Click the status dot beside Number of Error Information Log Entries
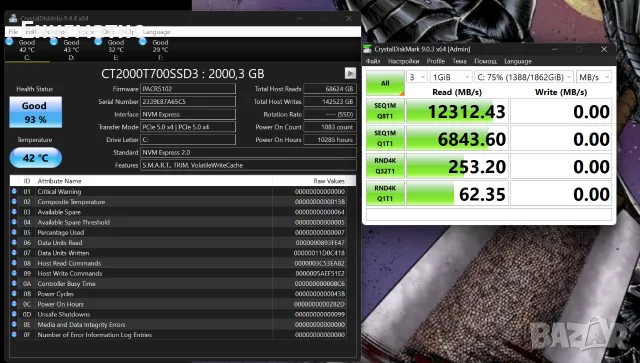The width and height of the screenshot is (640, 363). pos(14,334)
